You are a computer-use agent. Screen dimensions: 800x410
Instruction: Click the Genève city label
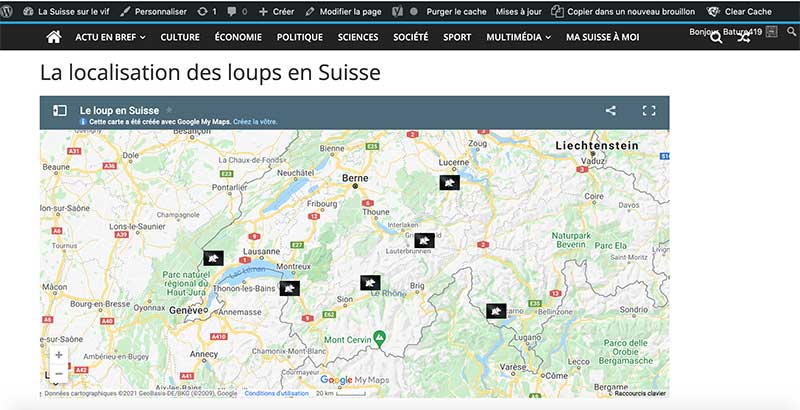coord(186,310)
